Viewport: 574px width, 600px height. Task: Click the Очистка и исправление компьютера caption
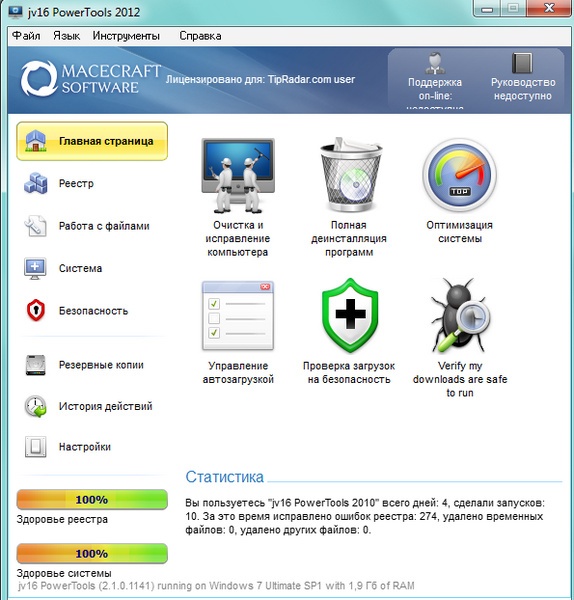238,238
